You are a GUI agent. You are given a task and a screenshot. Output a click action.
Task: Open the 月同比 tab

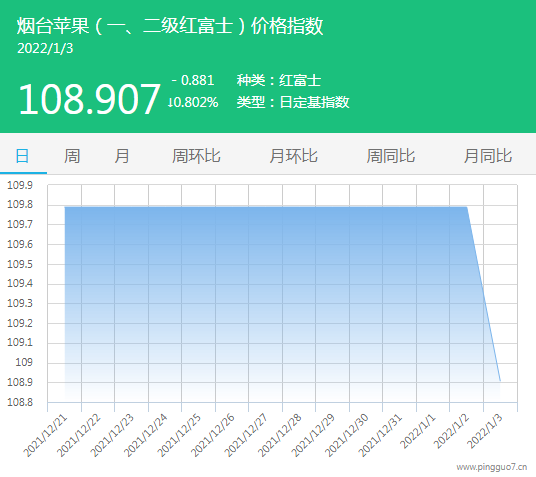click(488, 156)
